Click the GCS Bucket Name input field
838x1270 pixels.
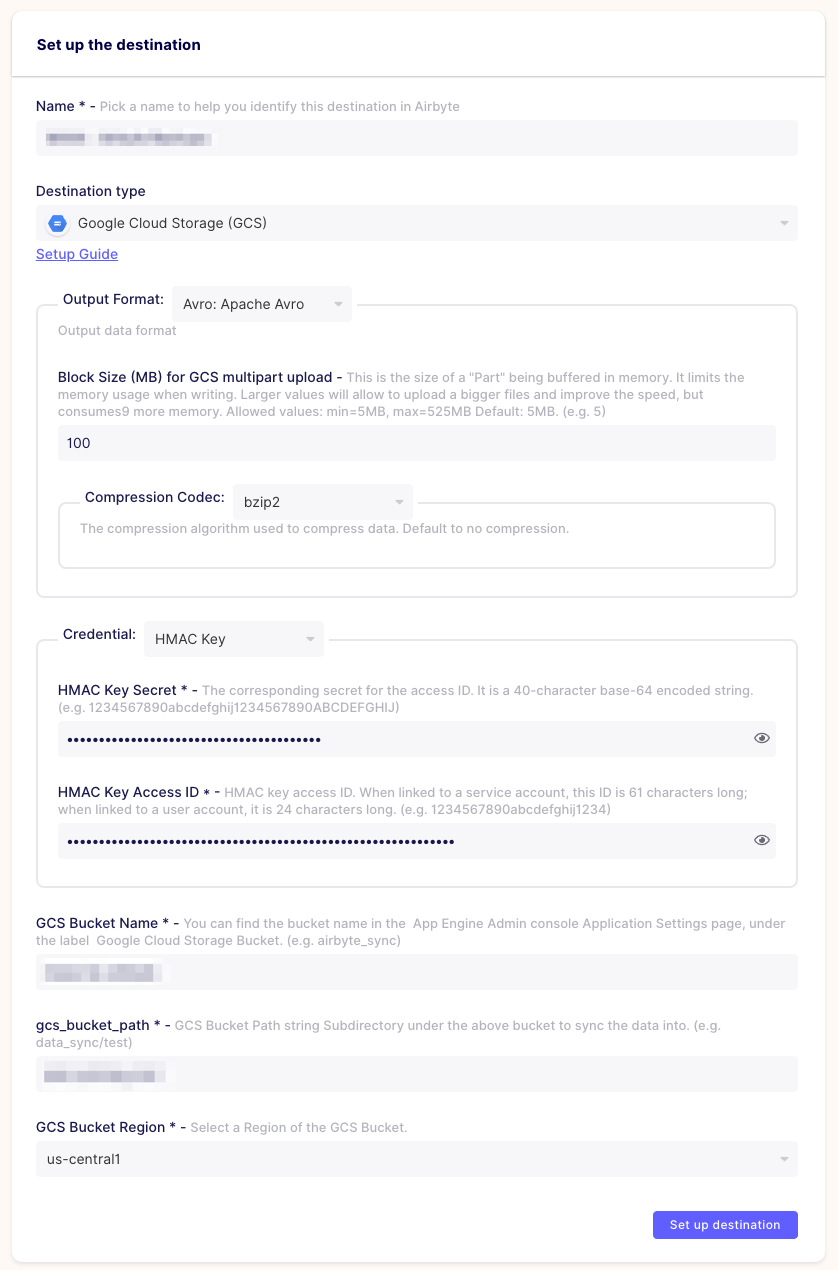coord(416,971)
